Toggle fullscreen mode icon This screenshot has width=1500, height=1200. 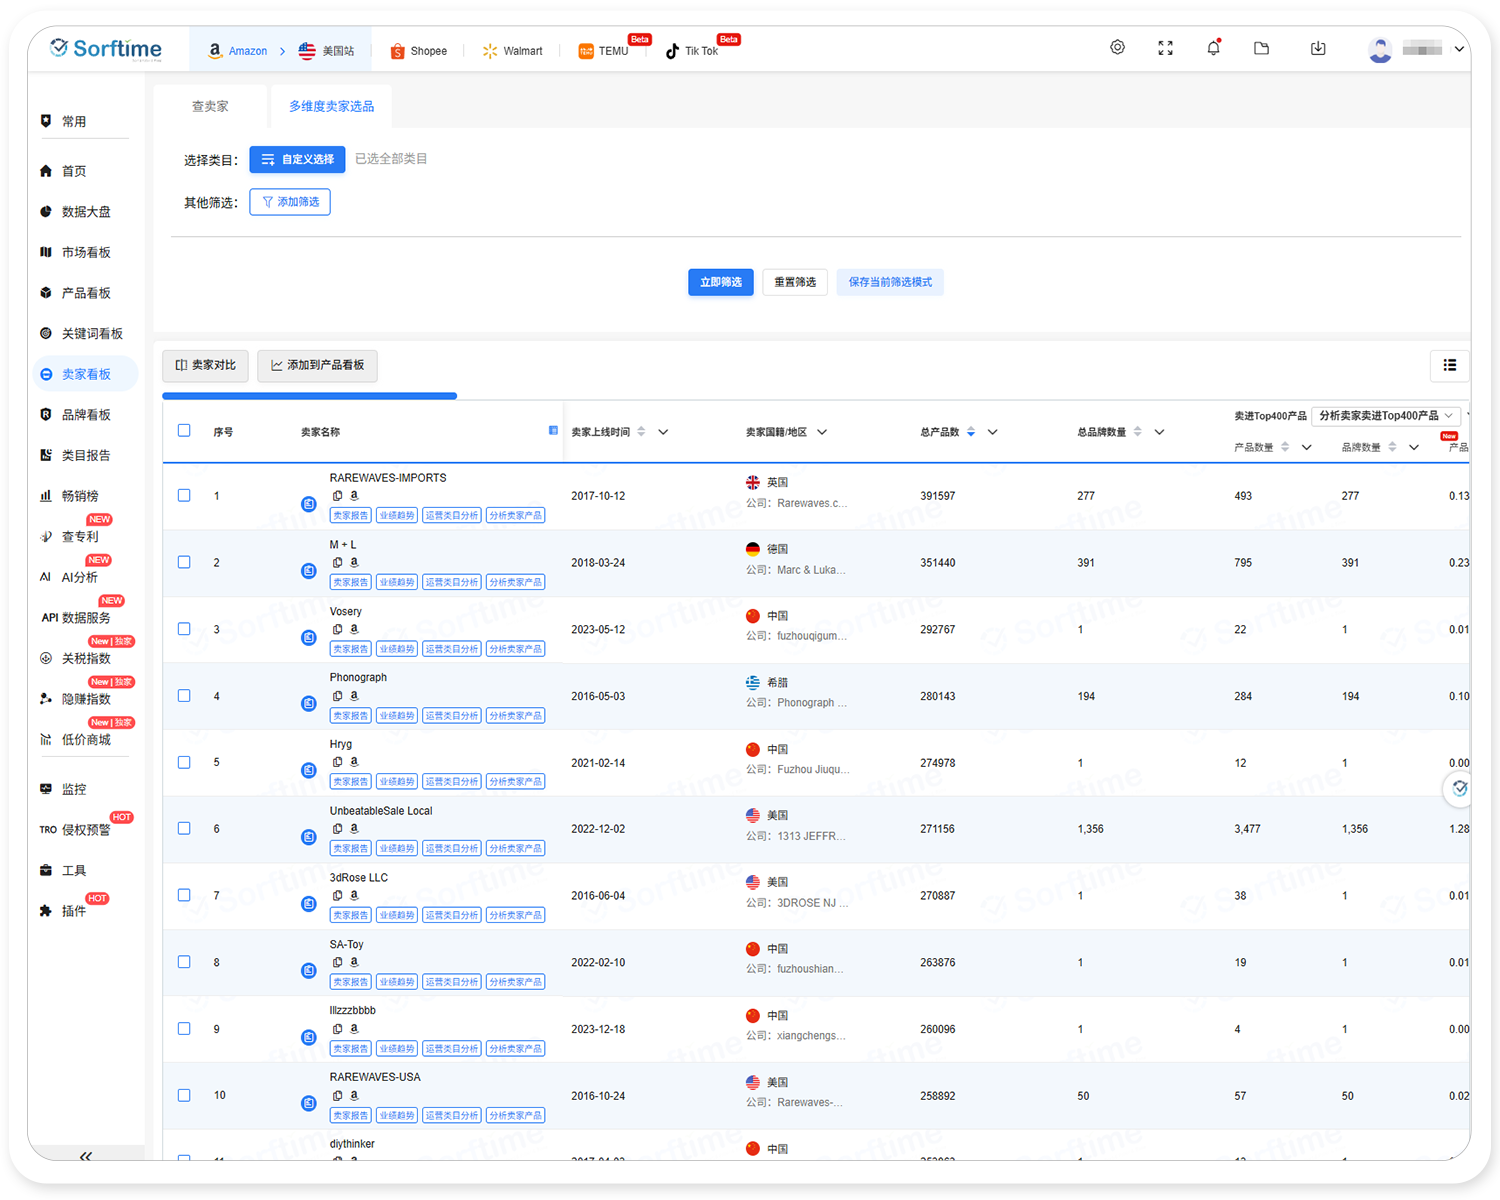pos(1165,48)
